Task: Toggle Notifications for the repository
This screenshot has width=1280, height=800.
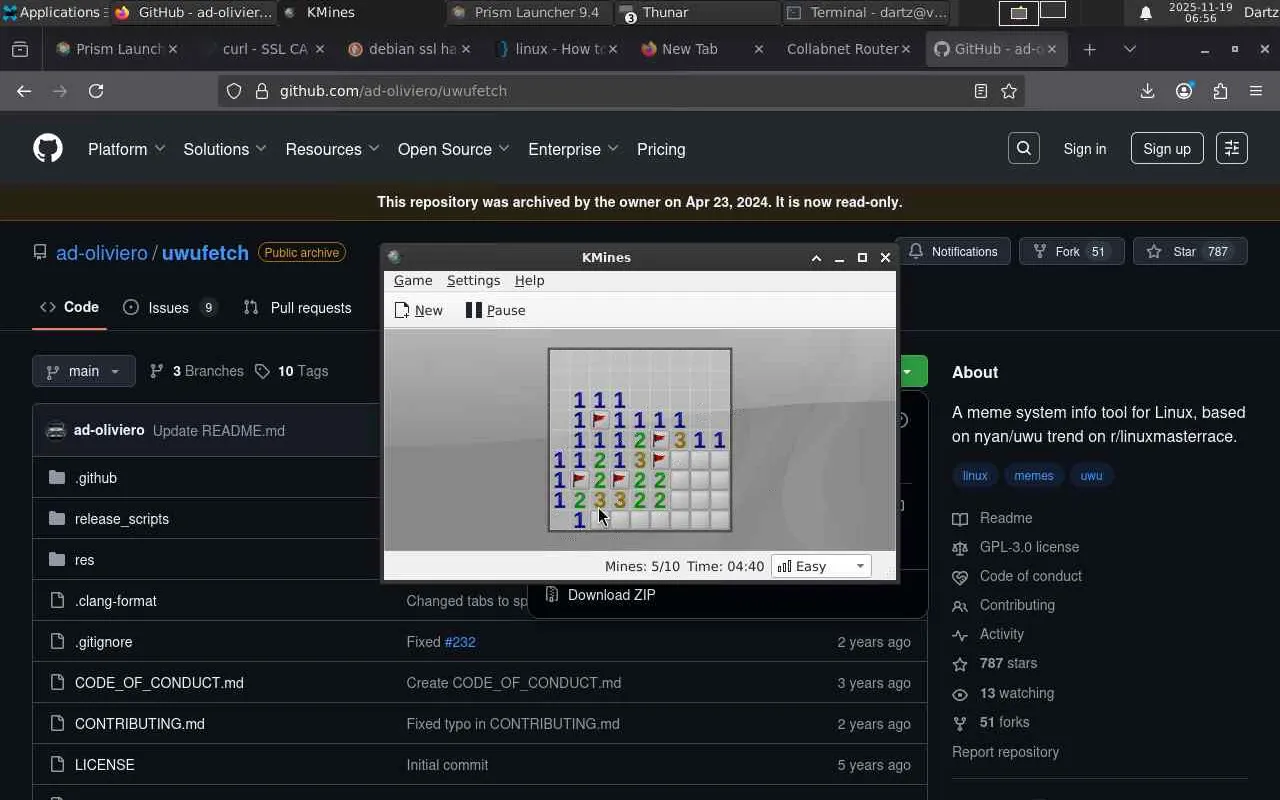Action: click(953, 252)
